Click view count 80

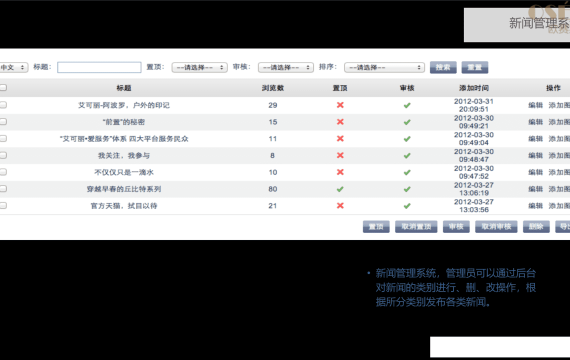point(273,189)
